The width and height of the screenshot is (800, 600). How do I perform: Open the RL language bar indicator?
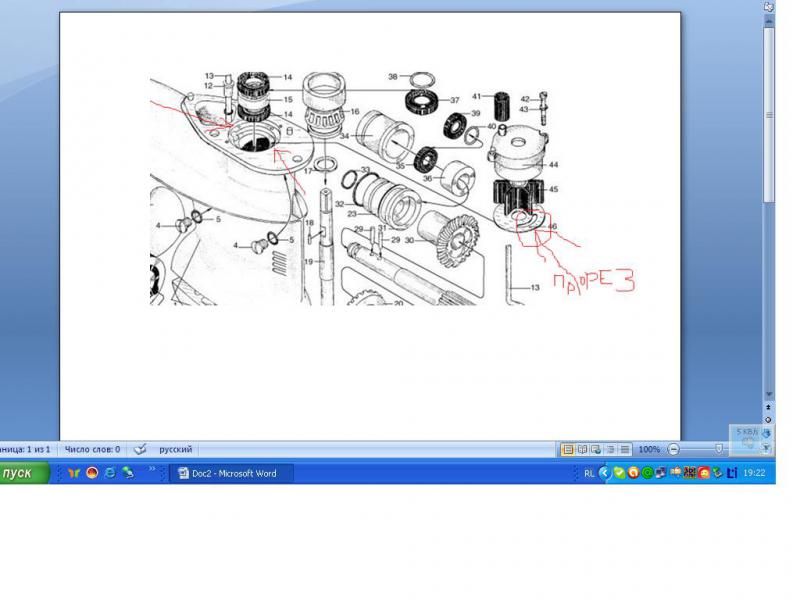(x=589, y=474)
